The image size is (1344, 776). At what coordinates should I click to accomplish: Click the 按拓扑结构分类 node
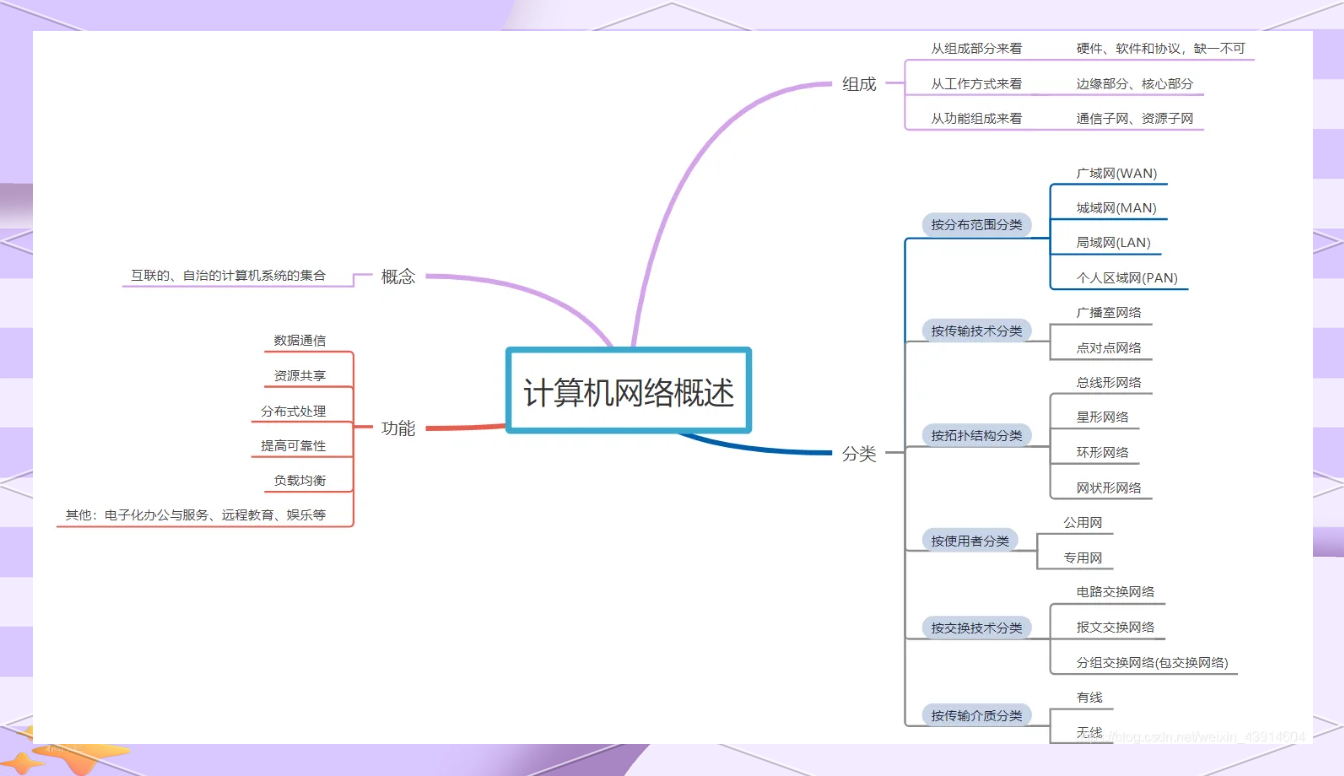pyautogui.click(x=976, y=435)
